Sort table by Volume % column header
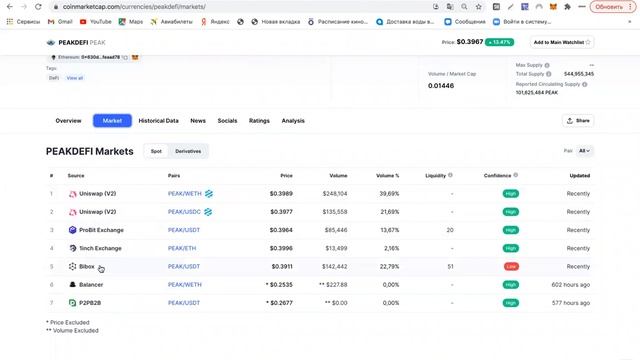The height and width of the screenshot is (360, 640). click(x=387, y=176)
